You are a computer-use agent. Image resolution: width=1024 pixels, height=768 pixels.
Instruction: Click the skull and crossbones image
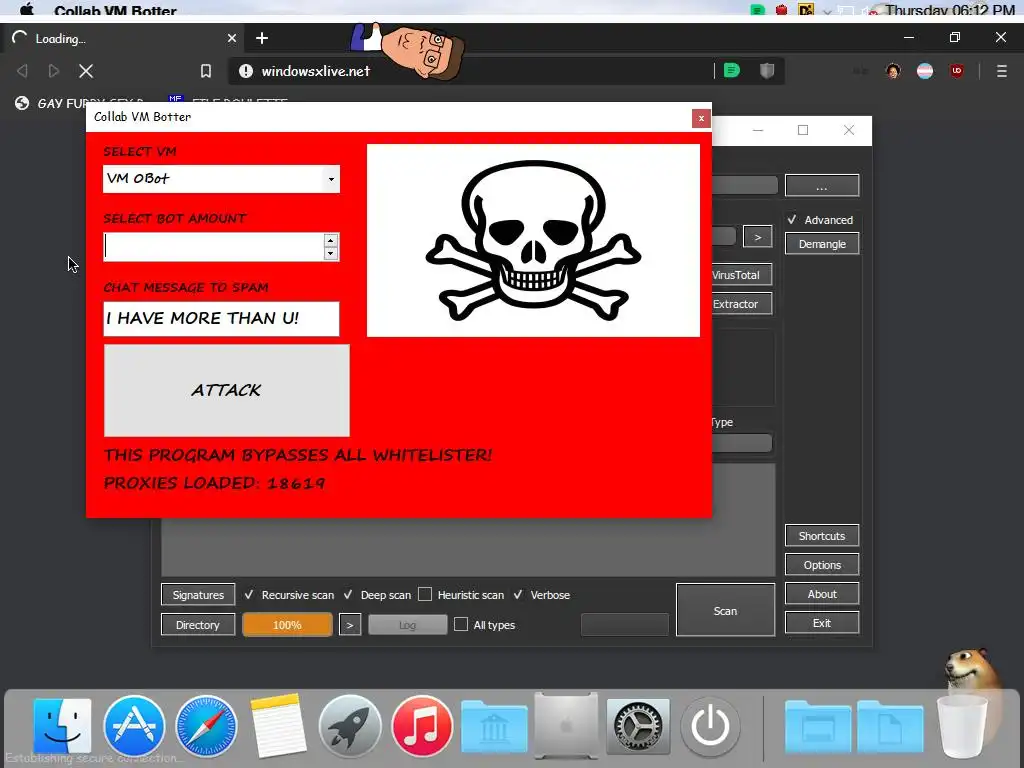pyautogui.click(x=533, y=240)
